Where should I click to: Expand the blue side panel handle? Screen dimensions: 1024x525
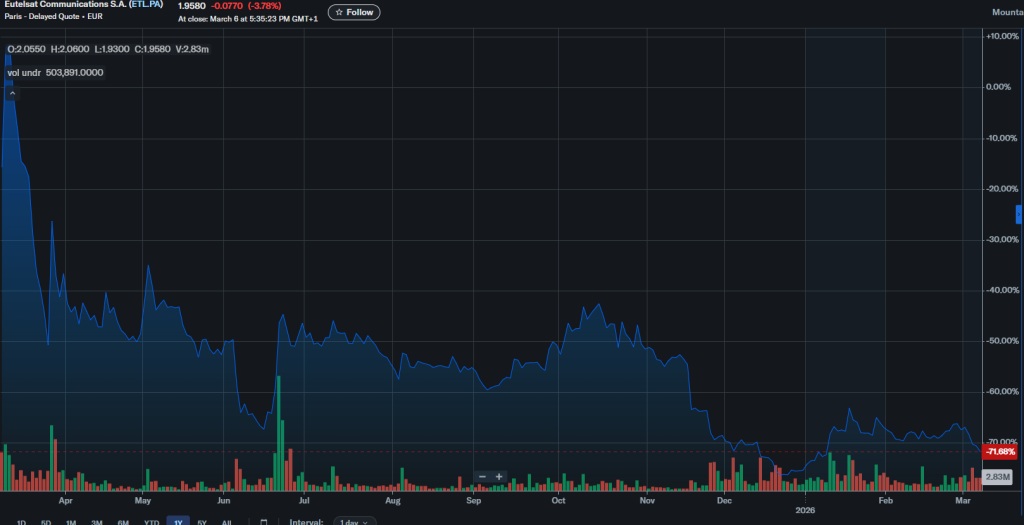coord(1018,214)
